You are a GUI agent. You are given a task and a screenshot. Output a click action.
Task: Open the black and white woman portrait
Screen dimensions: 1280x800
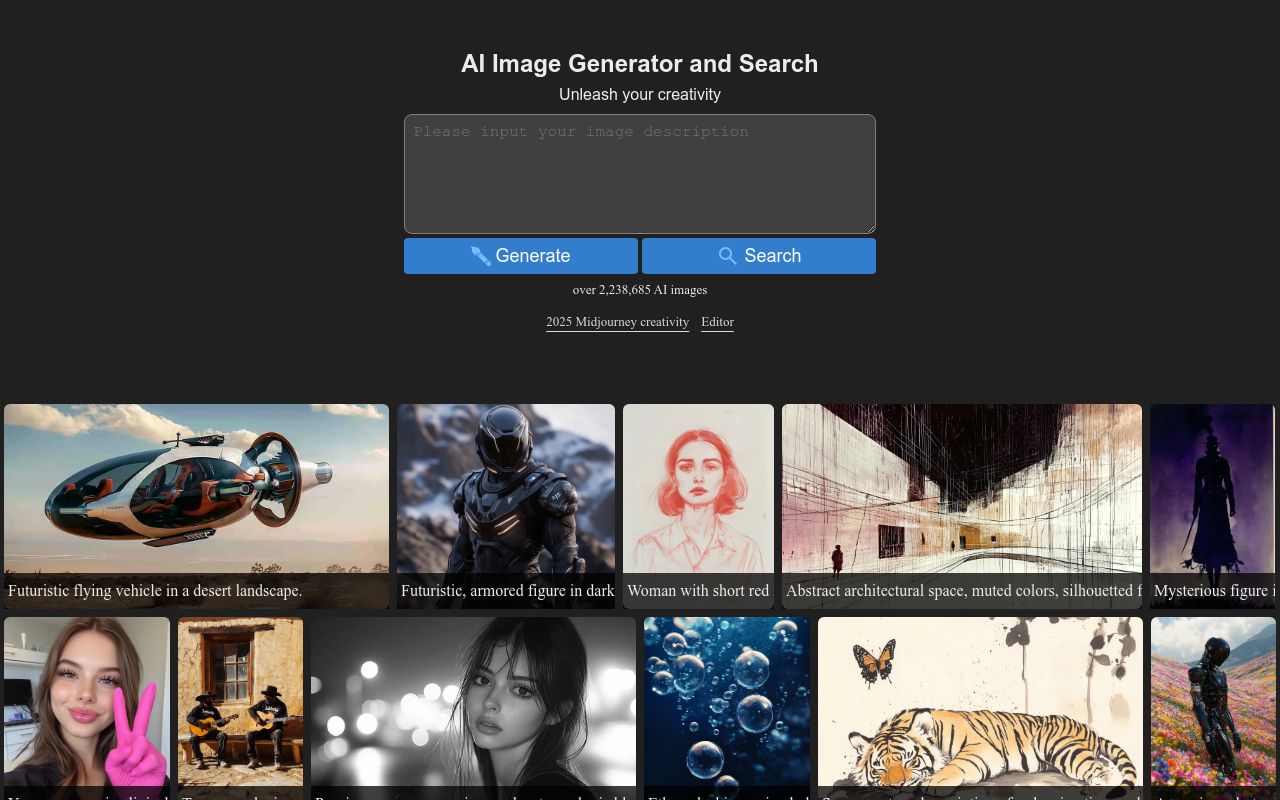[x=473, y=708]
